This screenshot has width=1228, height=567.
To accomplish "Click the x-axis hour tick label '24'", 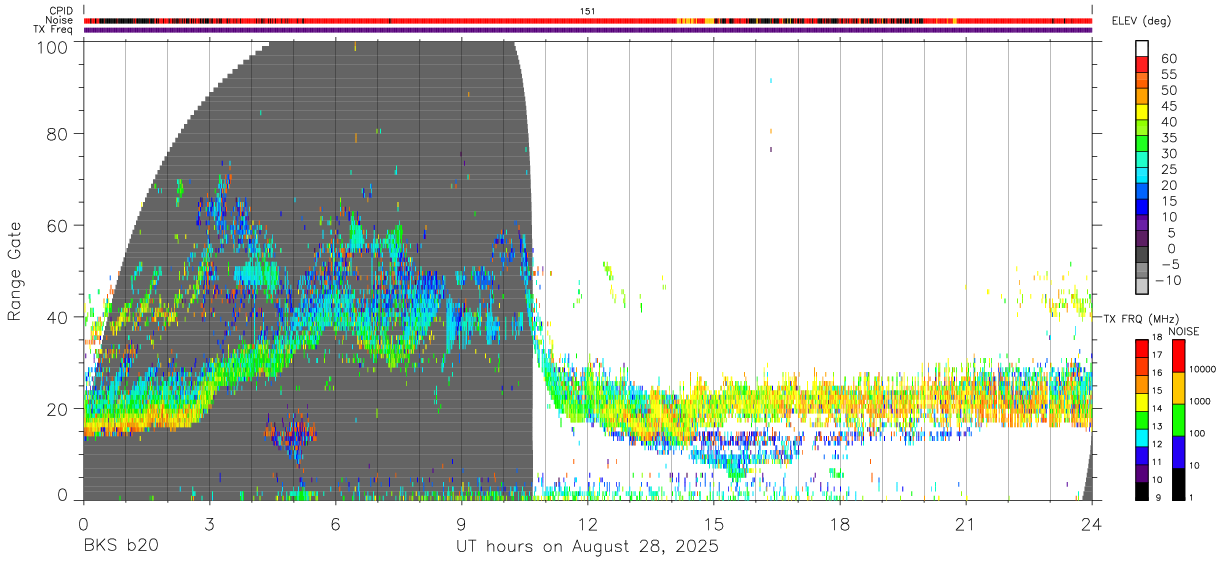I will tap(1092, 524).
